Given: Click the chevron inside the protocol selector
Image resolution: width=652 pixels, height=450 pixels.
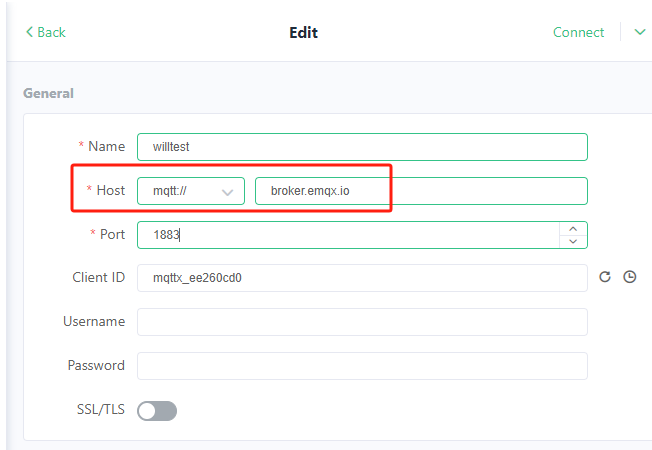Looking at the screenshot, I should 227,192.
